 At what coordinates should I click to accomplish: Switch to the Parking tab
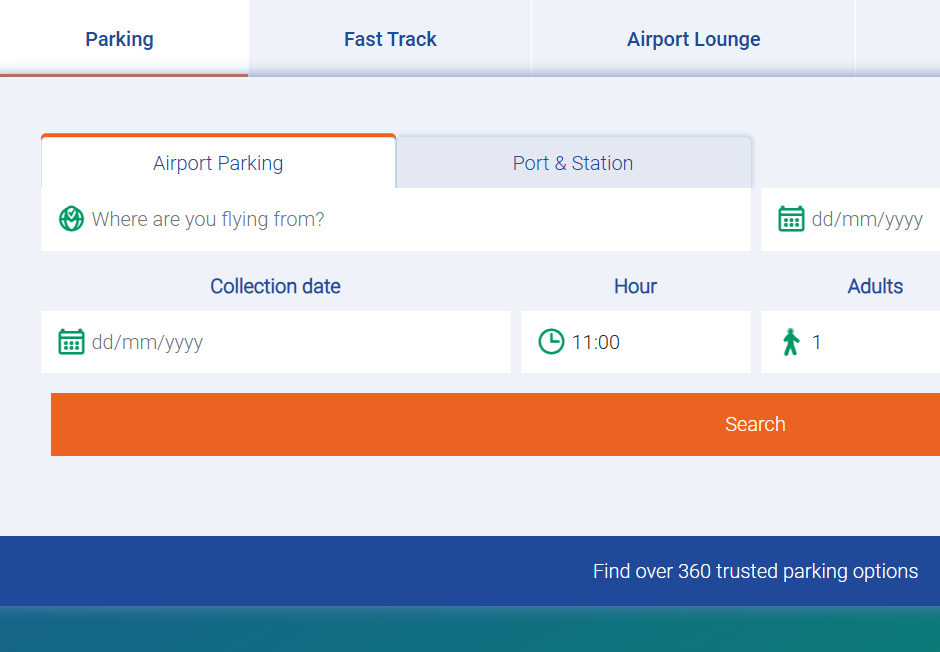coord(119,40)
